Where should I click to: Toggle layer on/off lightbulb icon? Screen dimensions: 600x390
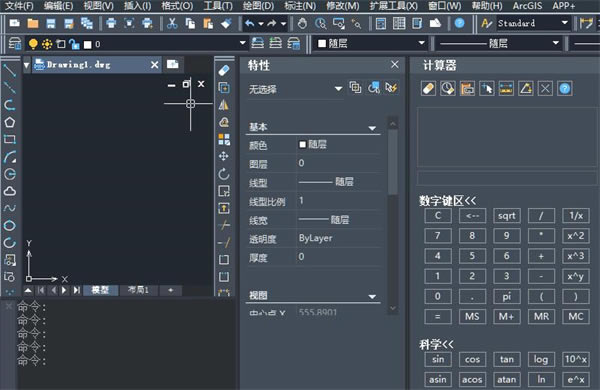pos(33,44)
